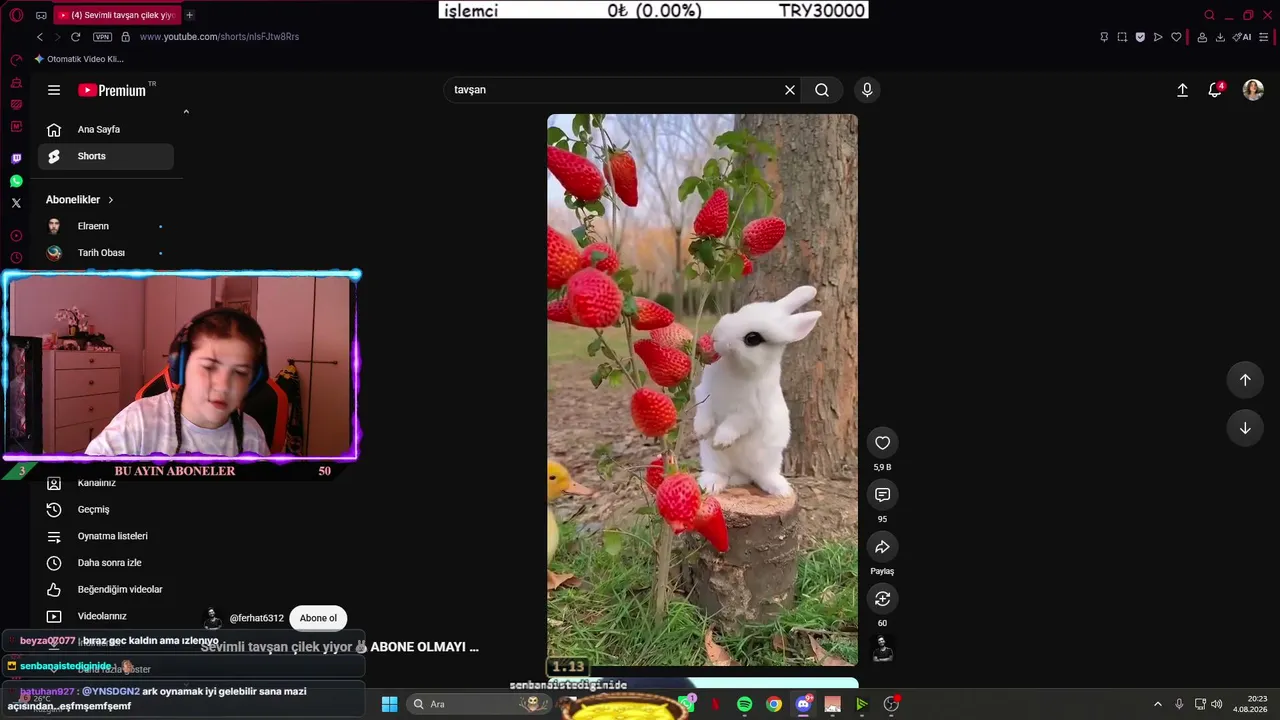The width and height of the screenshot is (1280, 720).
Task: Open Twitch in the Opera sidebar
Action: pyautogui.click(x=16, y=159)
